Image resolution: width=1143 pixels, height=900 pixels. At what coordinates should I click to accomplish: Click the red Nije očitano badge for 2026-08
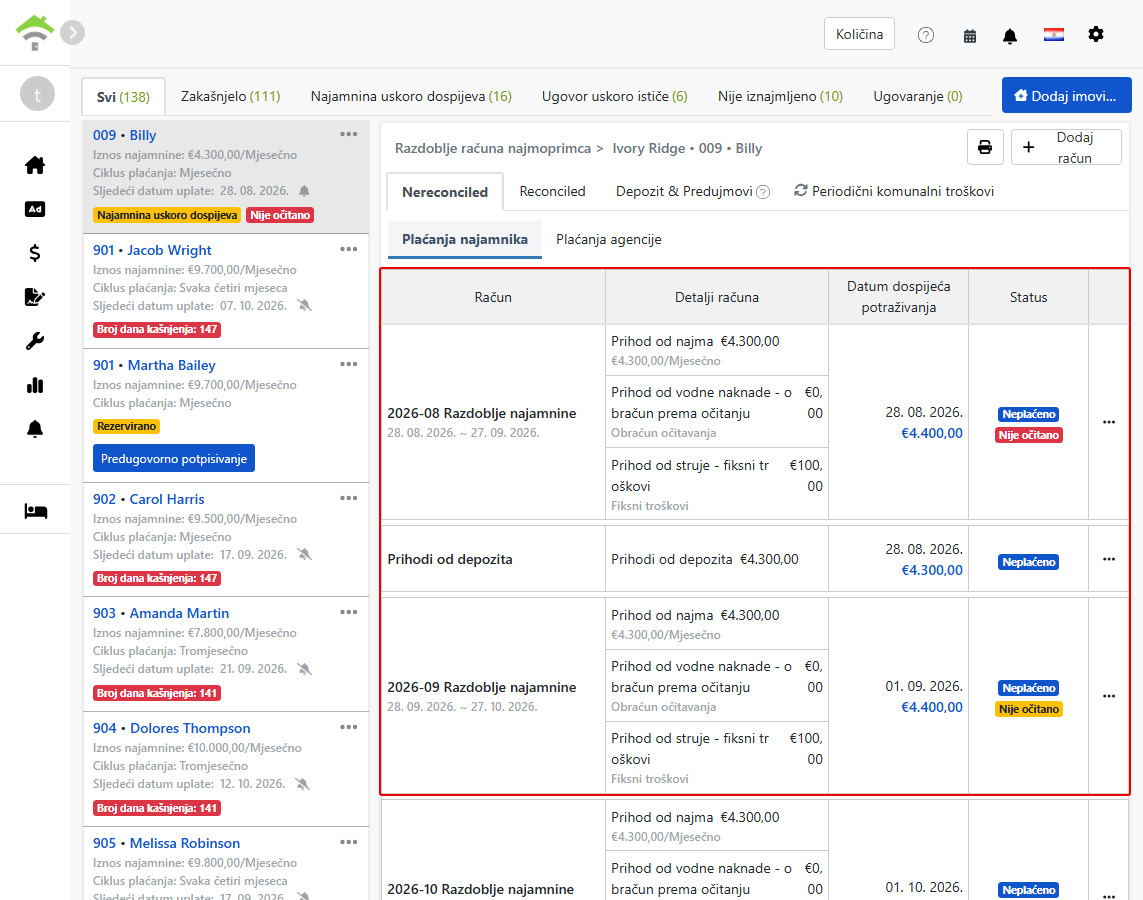click(1029, 435)
